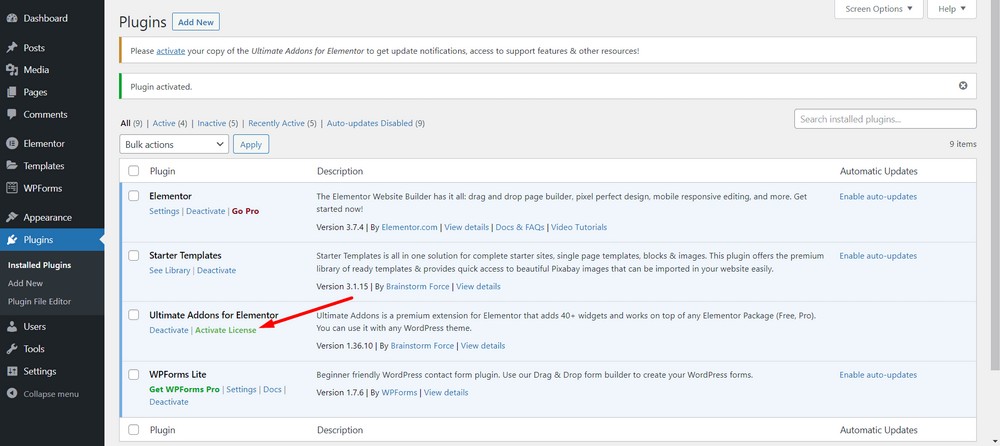Open See Library for Starter Templates
Viewport: 1000px width, 446px height.
click(x=170, y=271)
